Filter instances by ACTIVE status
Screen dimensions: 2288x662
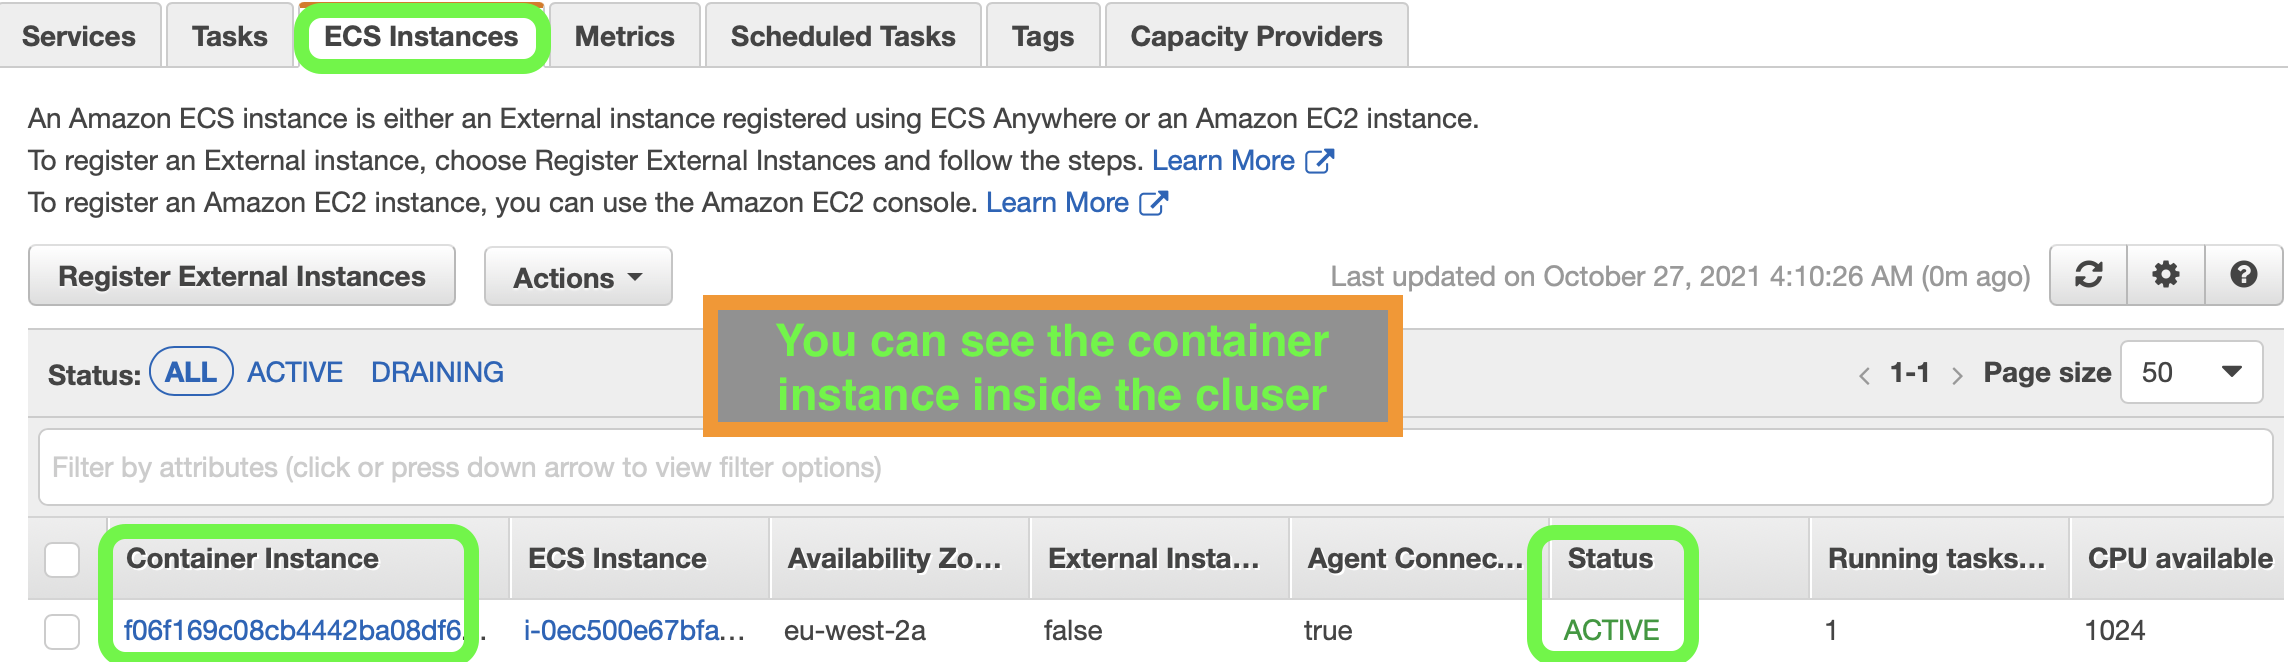[x=295, y=371]
